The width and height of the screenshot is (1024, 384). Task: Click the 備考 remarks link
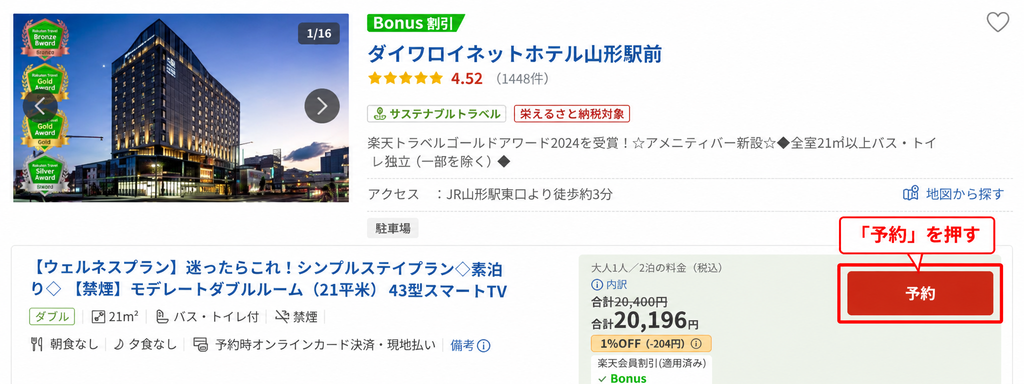(462, 345)
